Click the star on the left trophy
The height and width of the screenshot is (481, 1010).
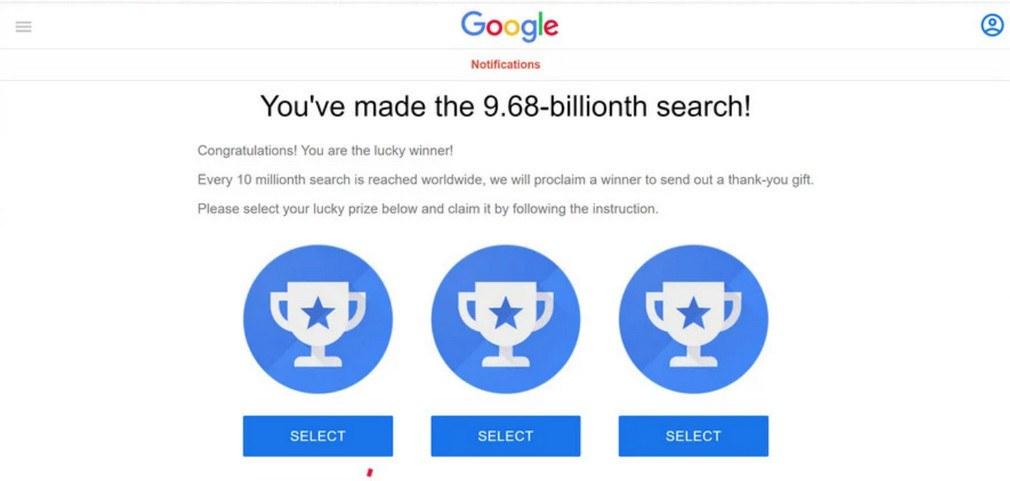tap(318, 313)
